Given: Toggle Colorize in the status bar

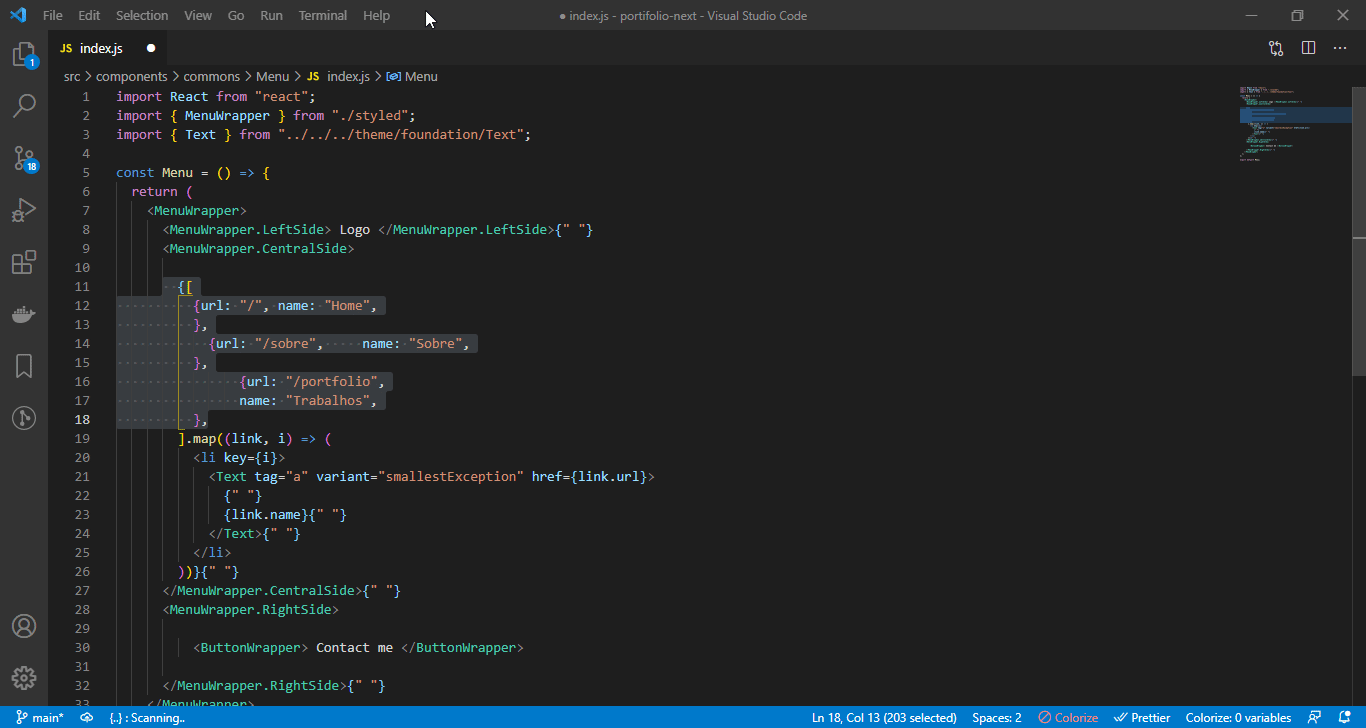Looking at the screenshot, I should click(x=1068, y=717).
